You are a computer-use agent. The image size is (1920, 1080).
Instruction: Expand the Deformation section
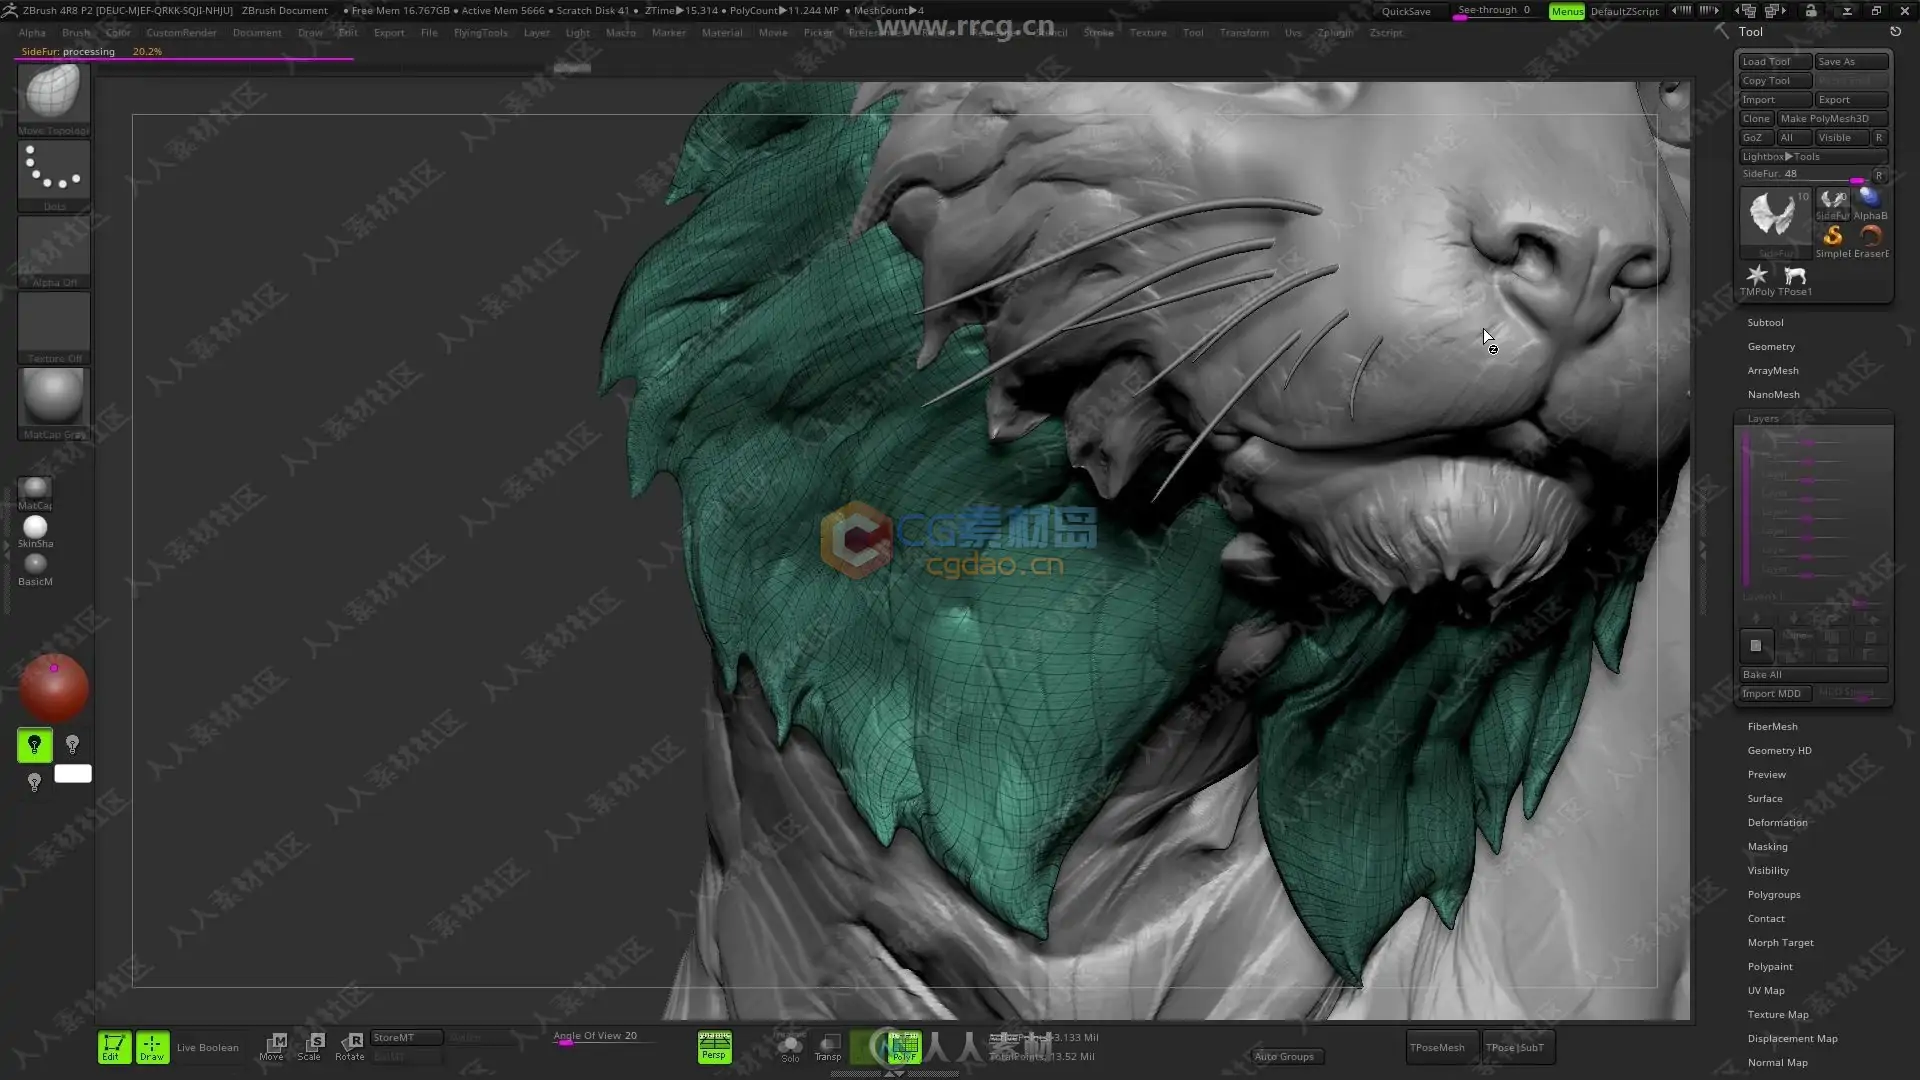click(1777, 822)
